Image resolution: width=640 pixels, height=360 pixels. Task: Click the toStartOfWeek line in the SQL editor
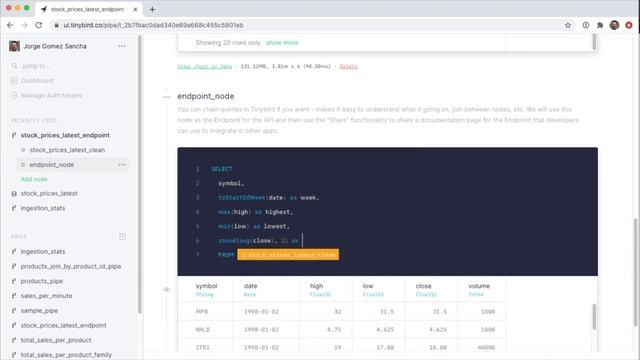click(x=268, y=198)
